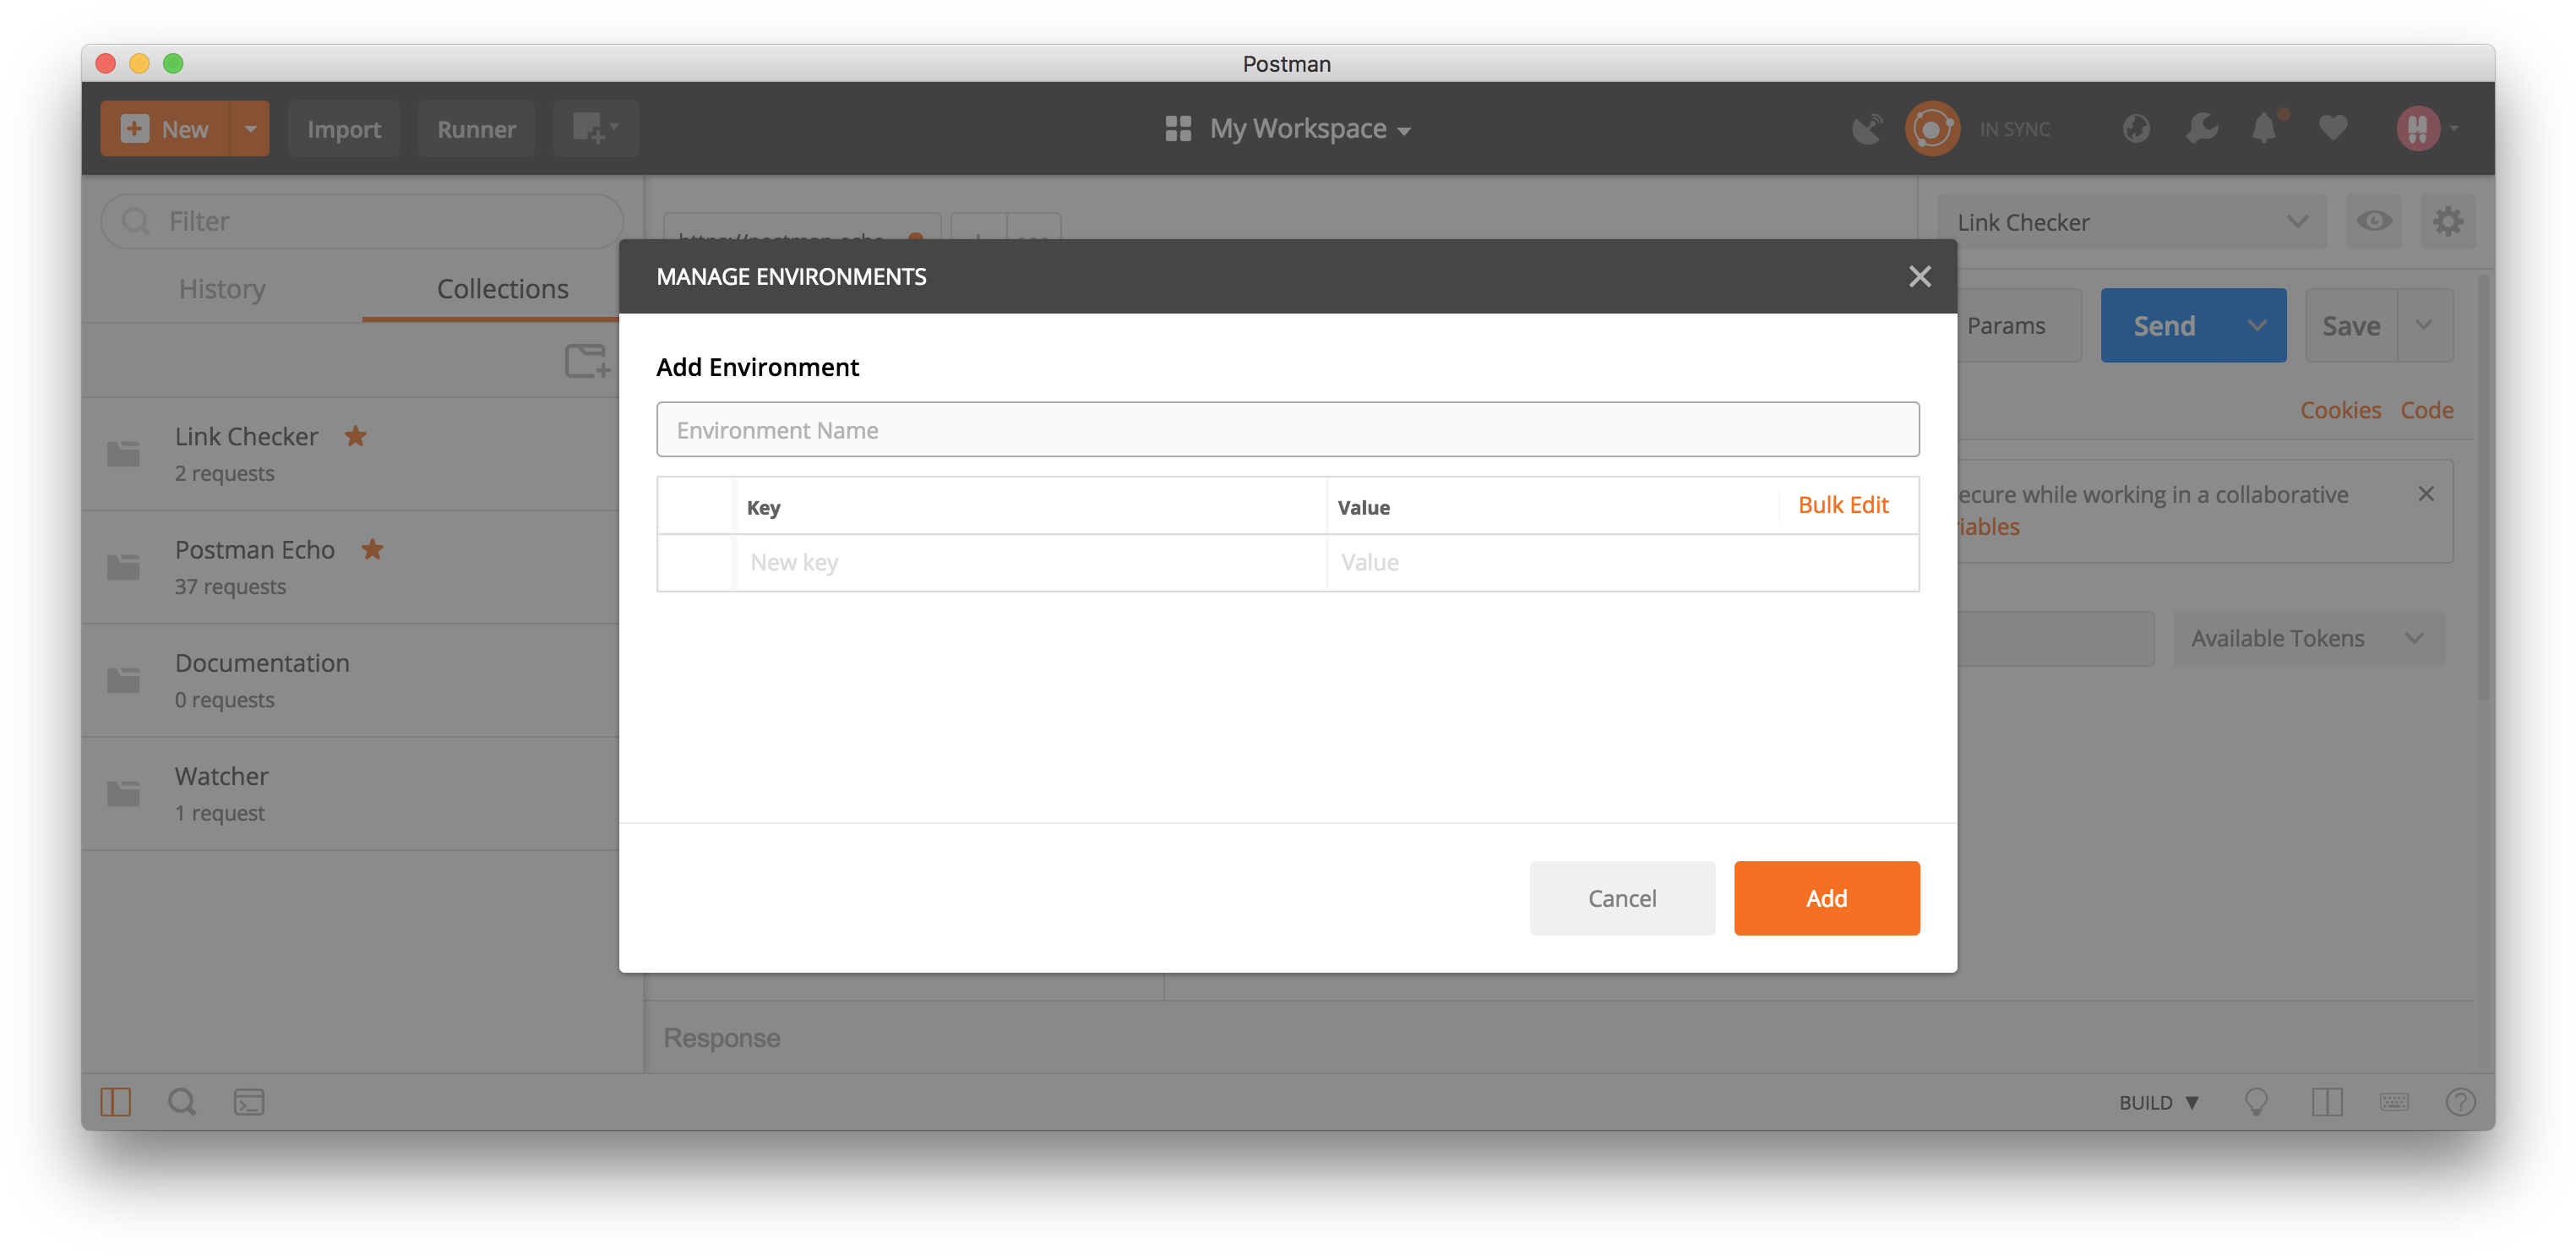
Task: Click the New key cell
Action: point(1031,563)
